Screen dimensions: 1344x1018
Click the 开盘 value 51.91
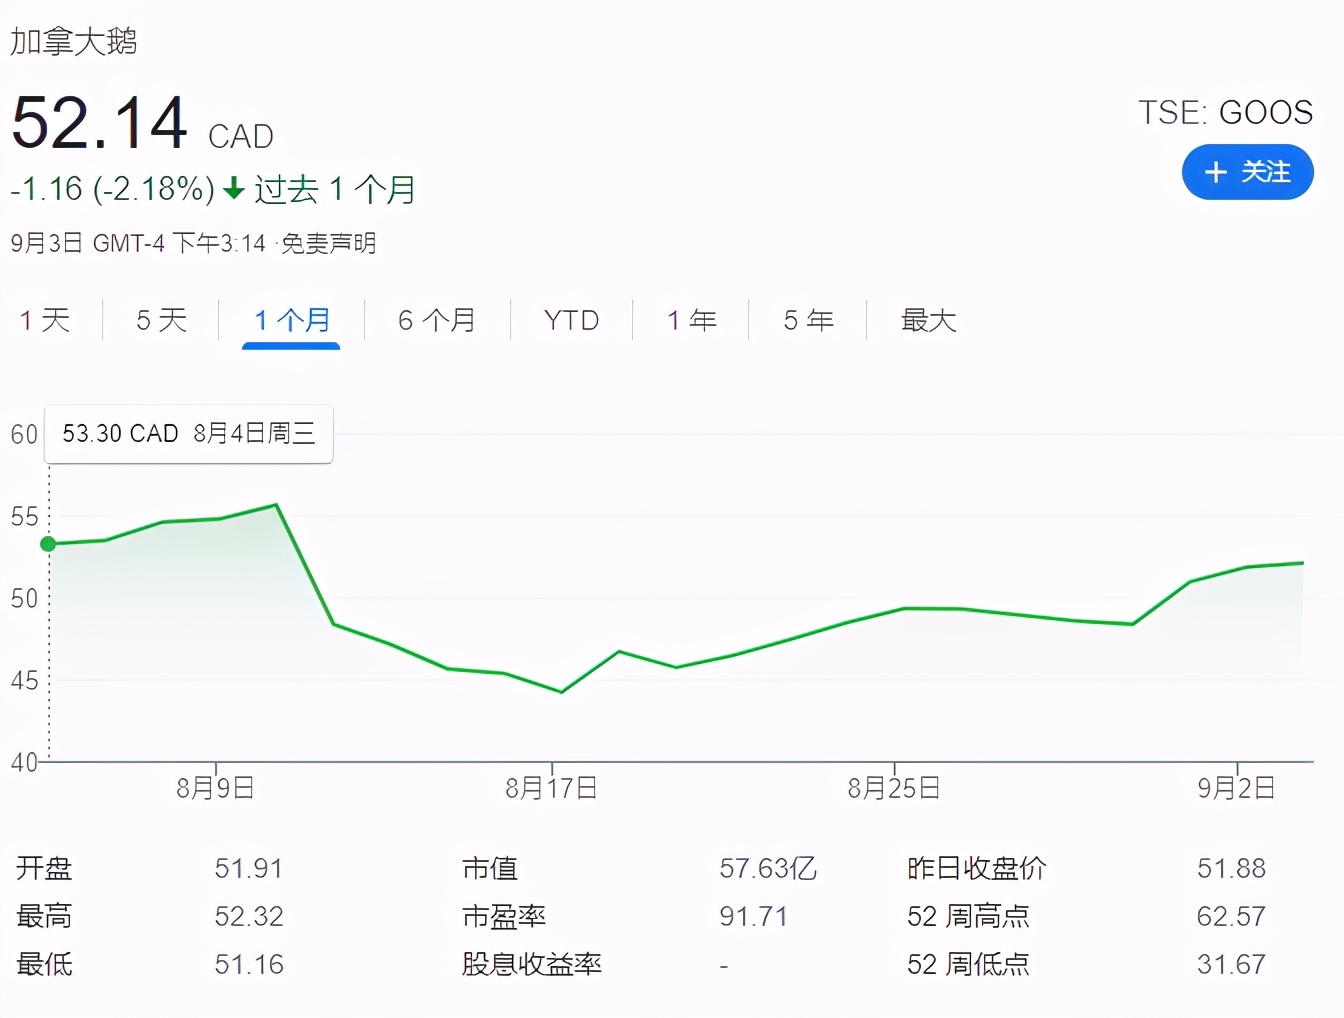coord(248,868)
